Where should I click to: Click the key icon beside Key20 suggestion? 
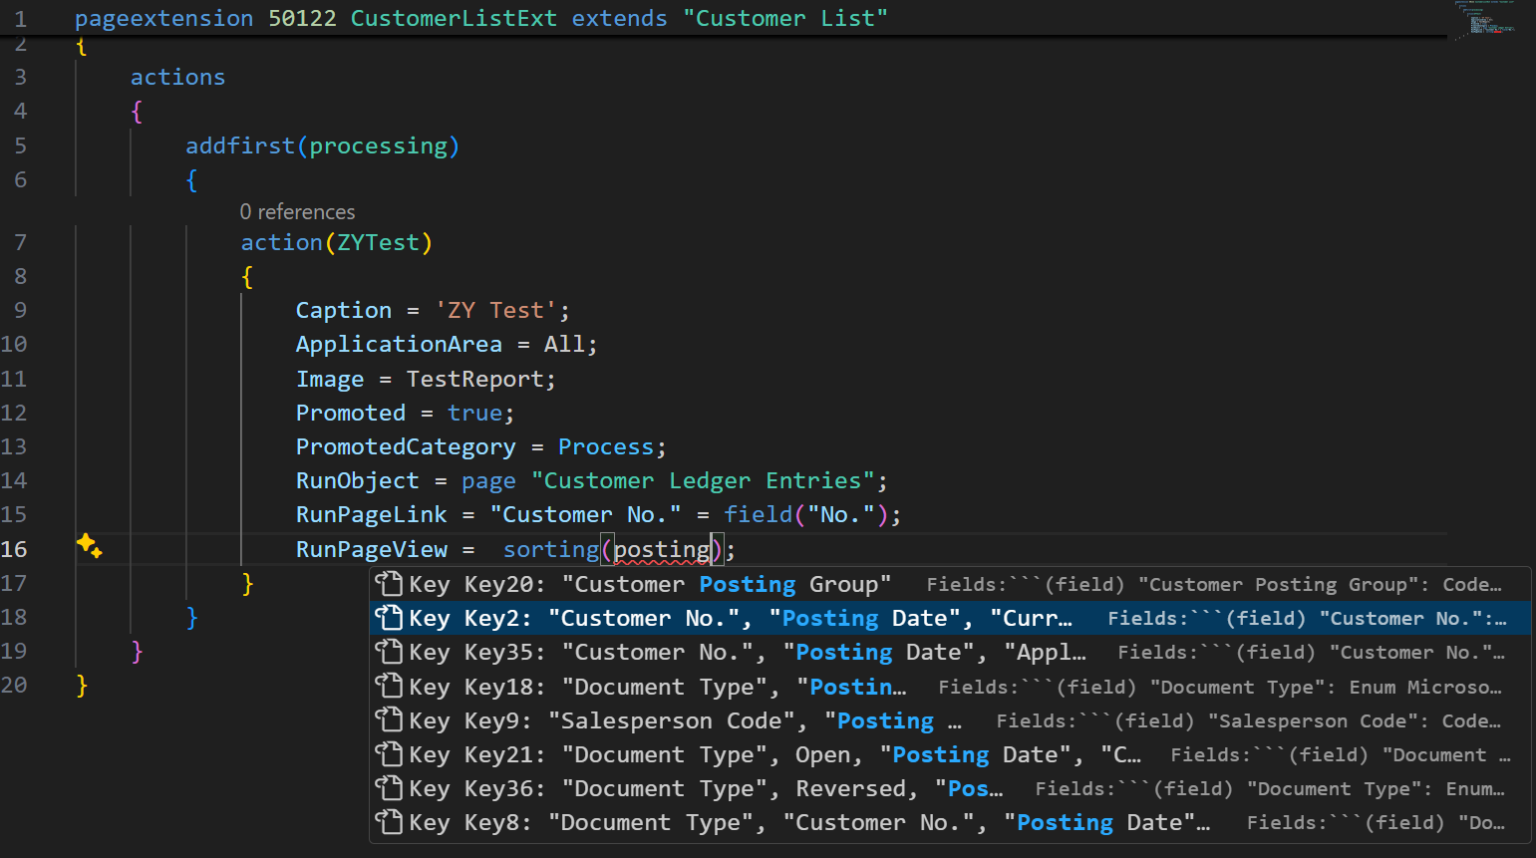(389, 584)
